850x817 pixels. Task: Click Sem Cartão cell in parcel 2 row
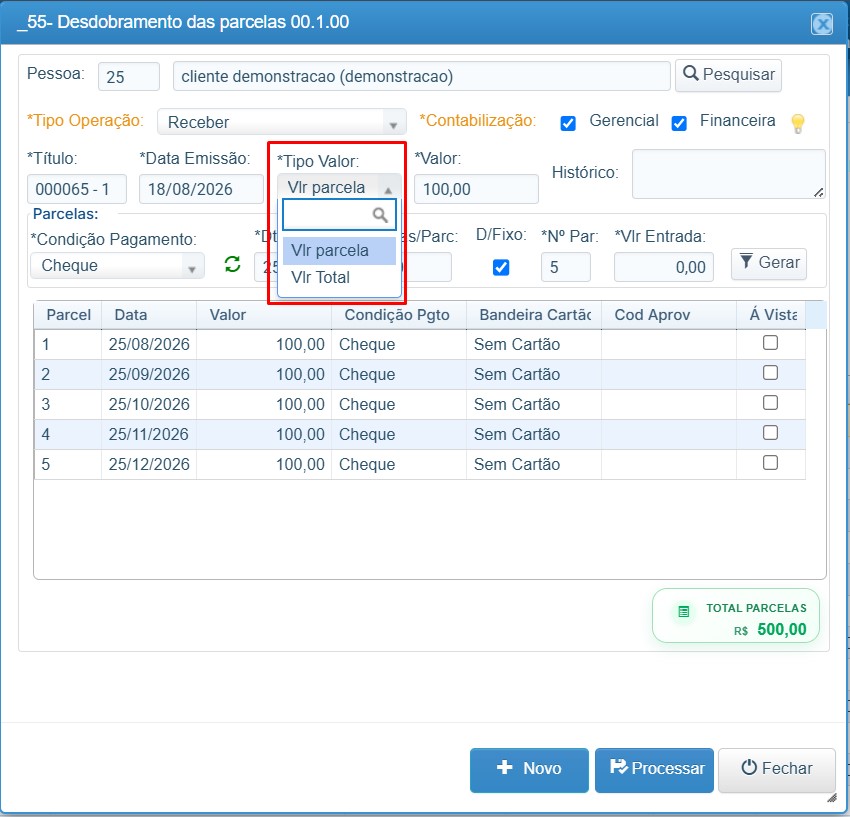(x=534, y=374)
